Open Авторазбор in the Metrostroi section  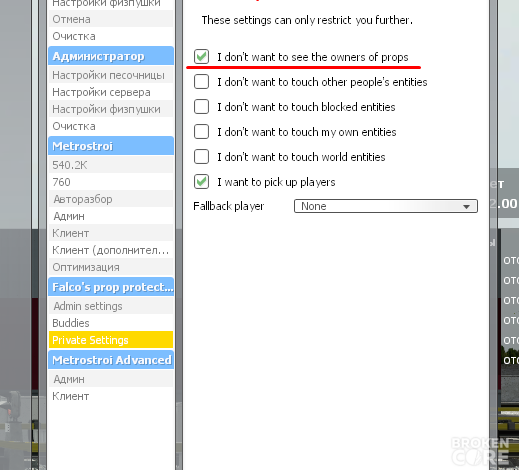111,199
